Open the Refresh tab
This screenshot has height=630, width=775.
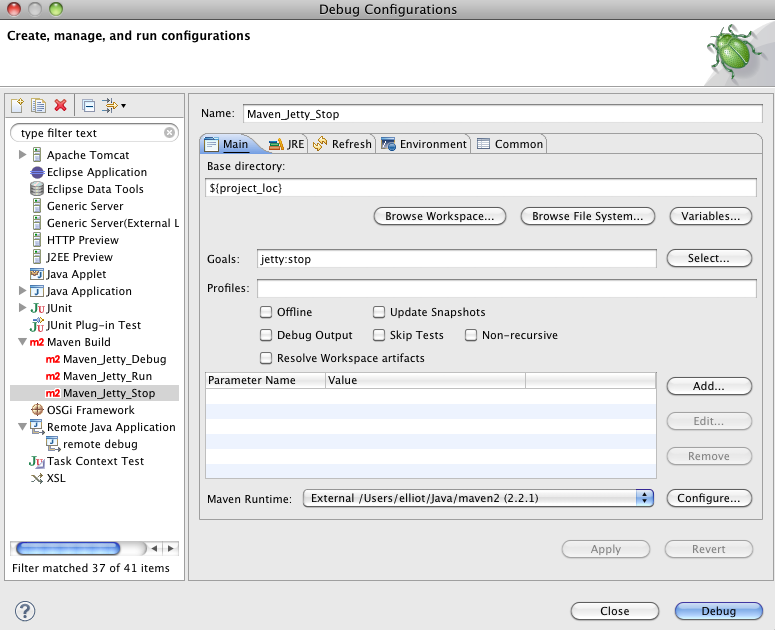(x=343, y=144)
